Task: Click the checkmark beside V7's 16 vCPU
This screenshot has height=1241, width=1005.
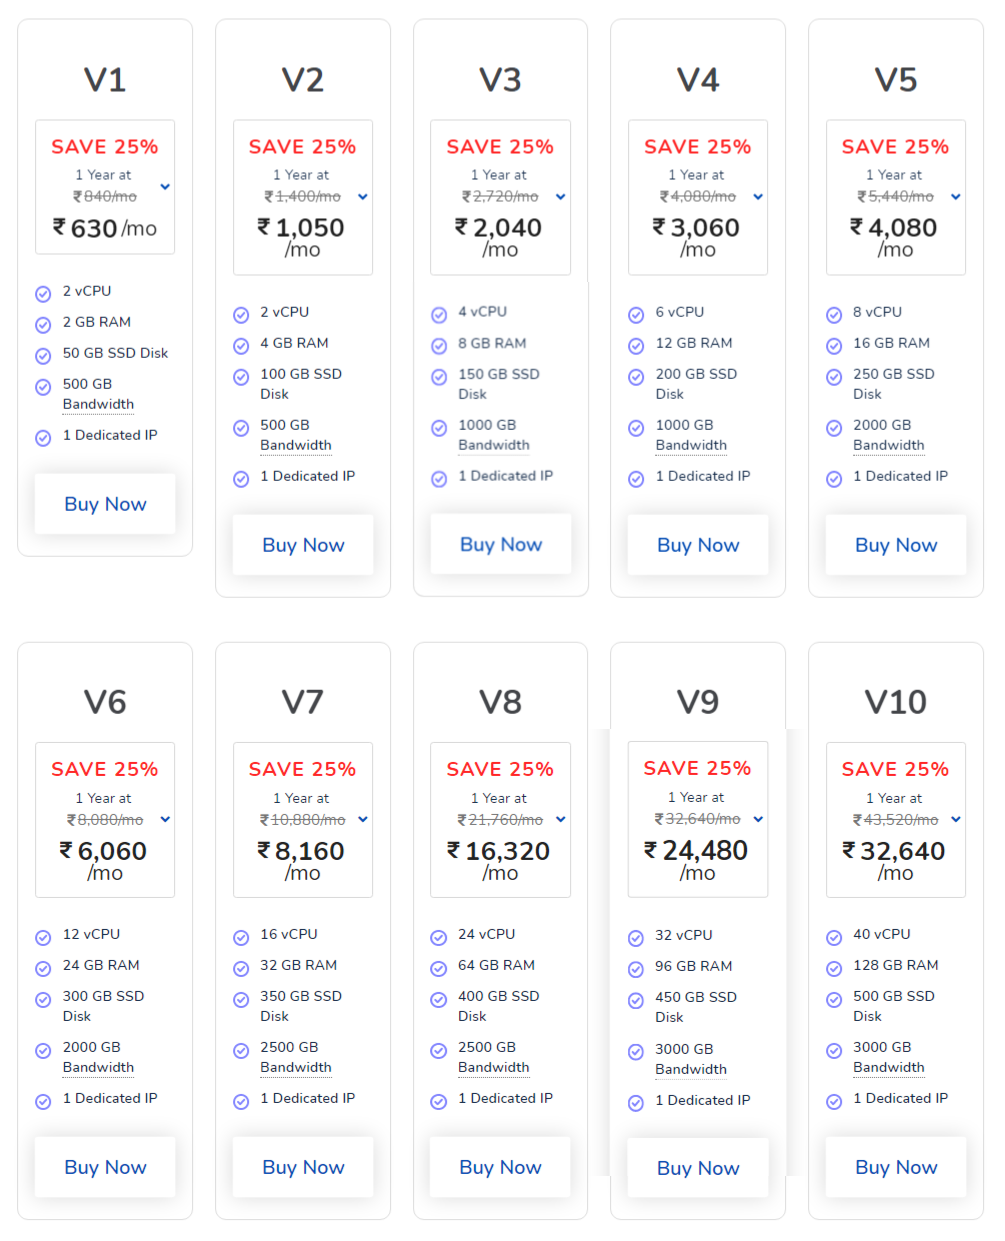Action: coord(241,937)
